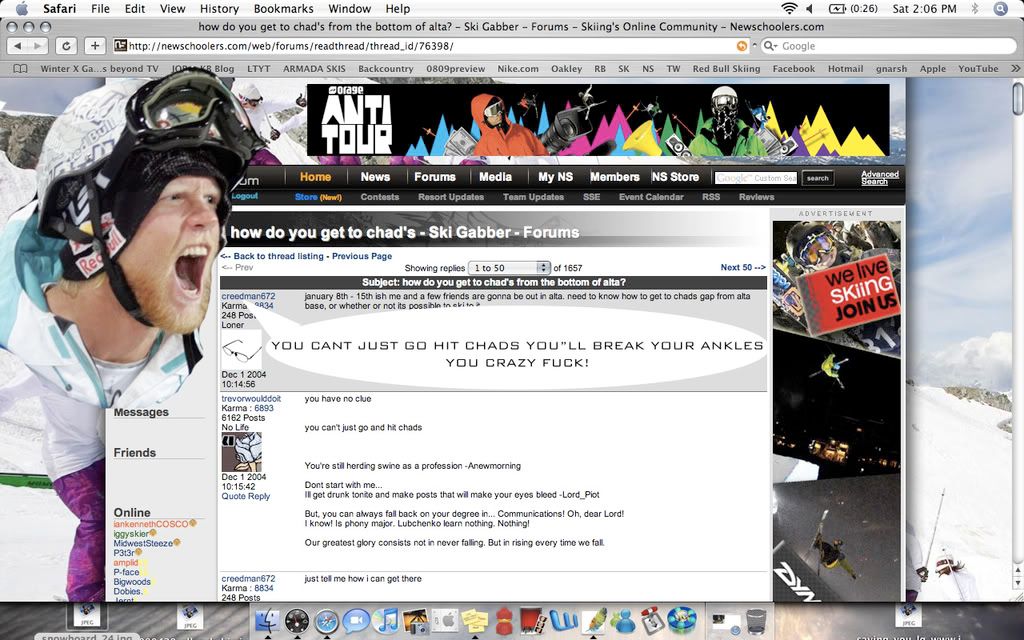
Task: Click the Spotlight magnifier icon in menu bar
Action: (x=1000, y=9)
